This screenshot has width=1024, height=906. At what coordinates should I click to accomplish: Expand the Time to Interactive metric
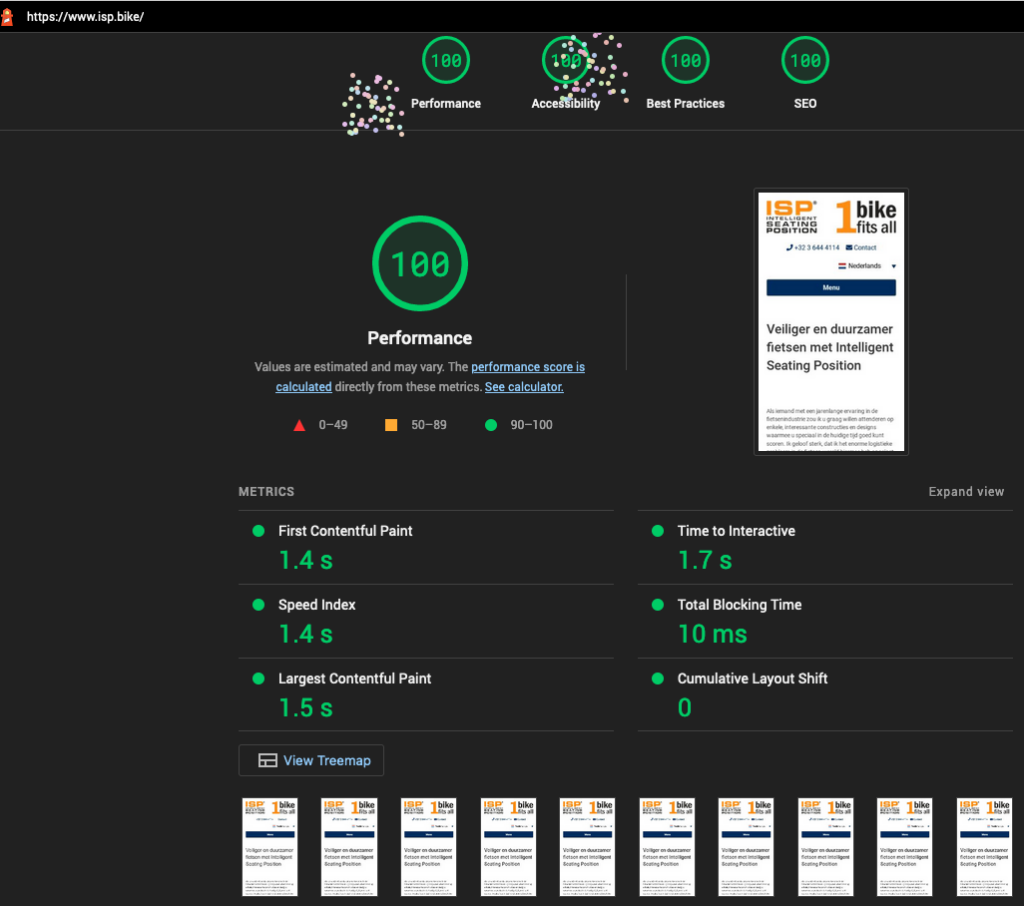736,531
